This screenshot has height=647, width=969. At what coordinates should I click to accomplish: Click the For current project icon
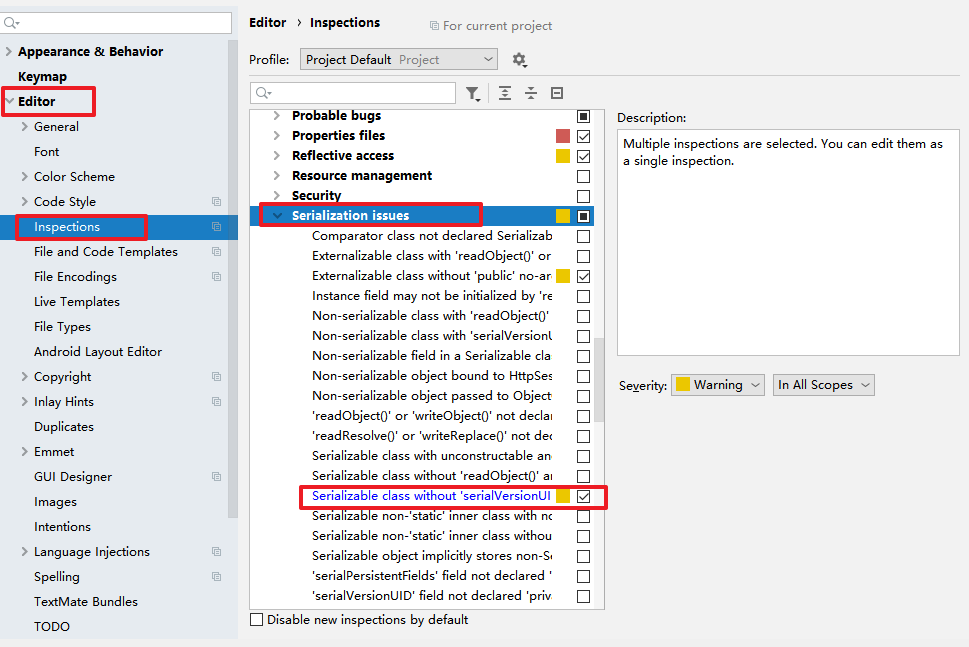[x=434, y=26]
